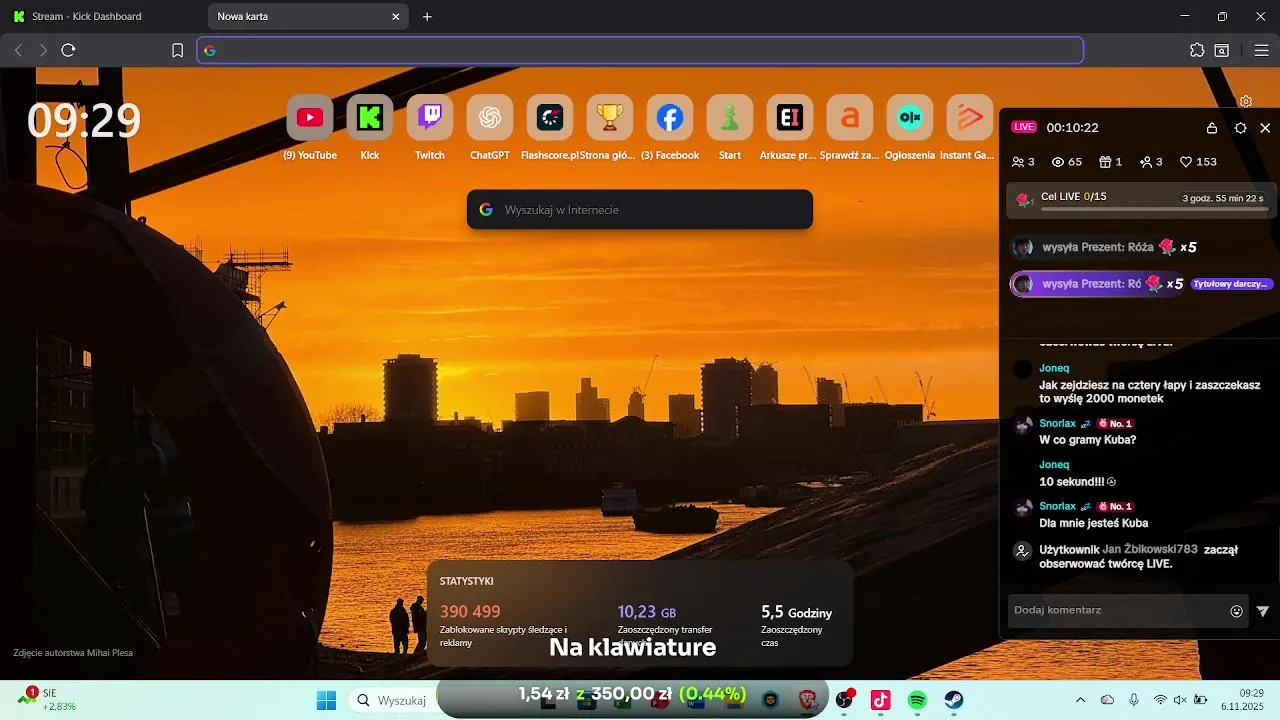Click the new followers count icon
The image size is (1280, 720).
click(x=1146, y=162)
